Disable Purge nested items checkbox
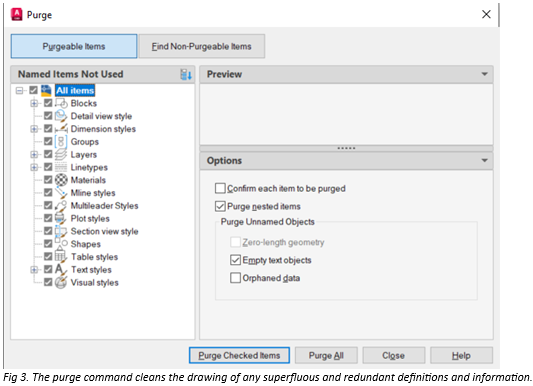 220,206
